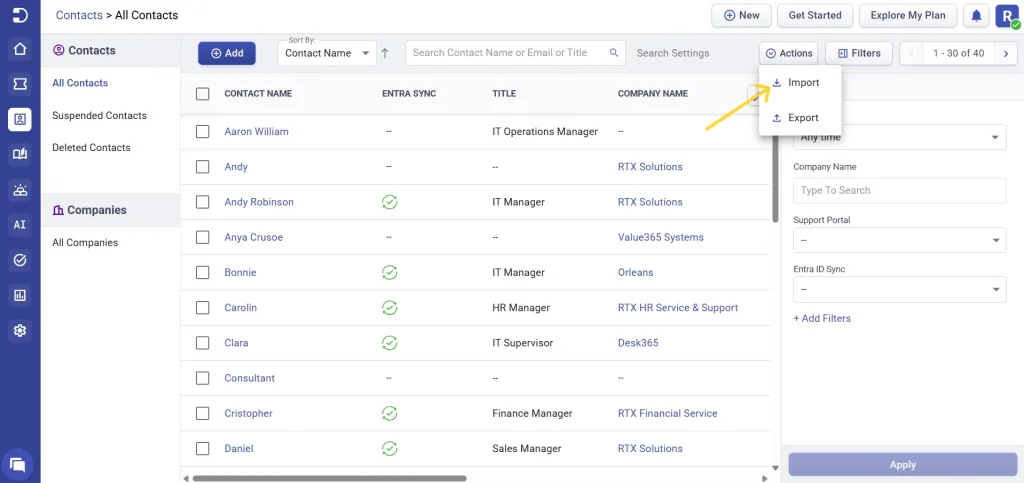The width and height of the screenshot is (1024, 483).
Task: Click the New button
Action: point(742,16)
